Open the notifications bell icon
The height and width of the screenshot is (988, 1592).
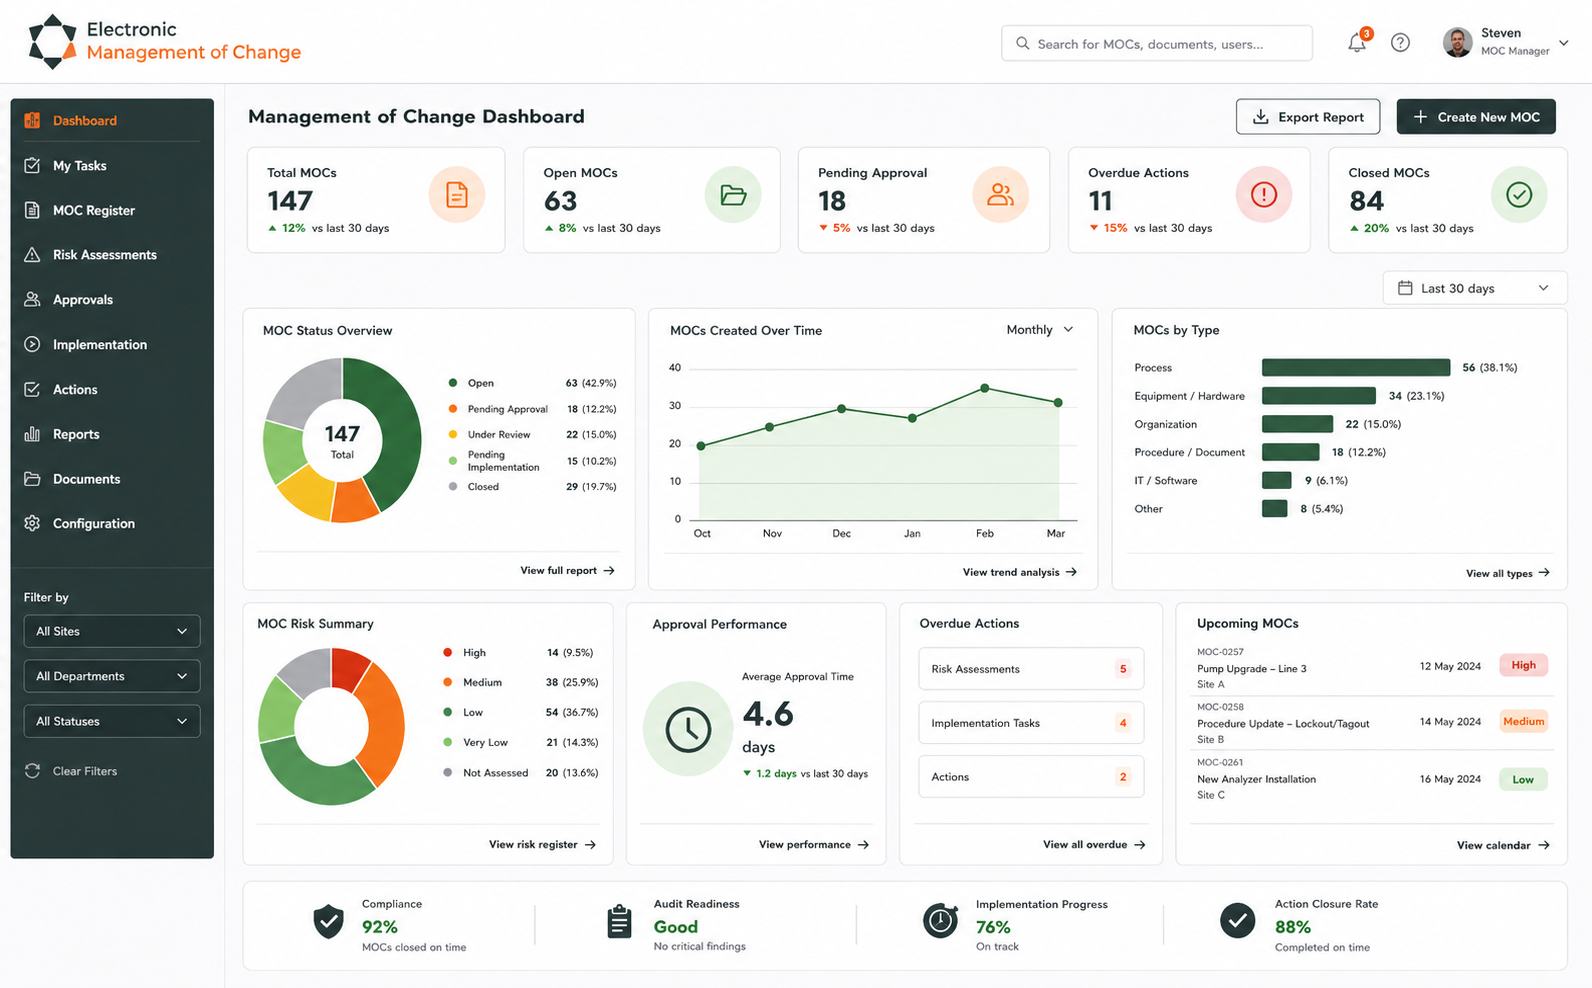(1357, 43)
